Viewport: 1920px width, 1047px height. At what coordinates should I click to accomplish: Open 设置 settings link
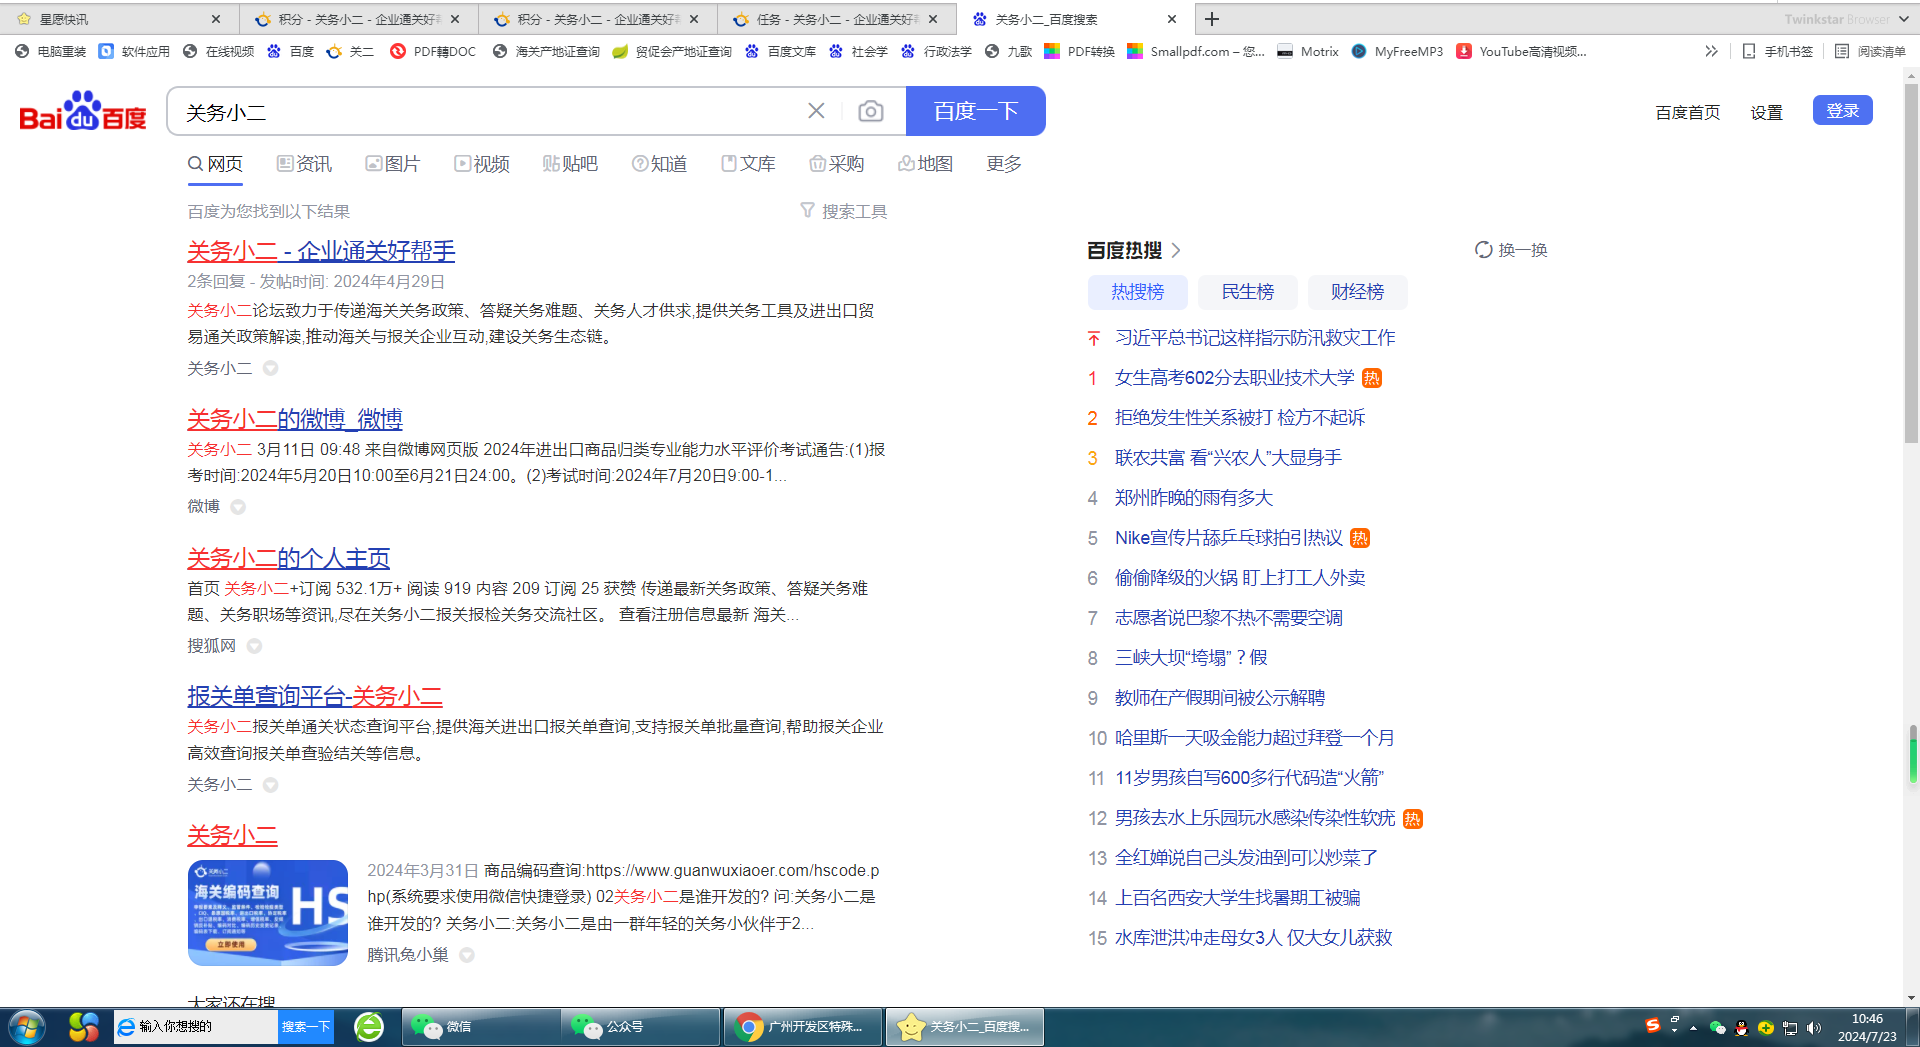coord(1766,112)
